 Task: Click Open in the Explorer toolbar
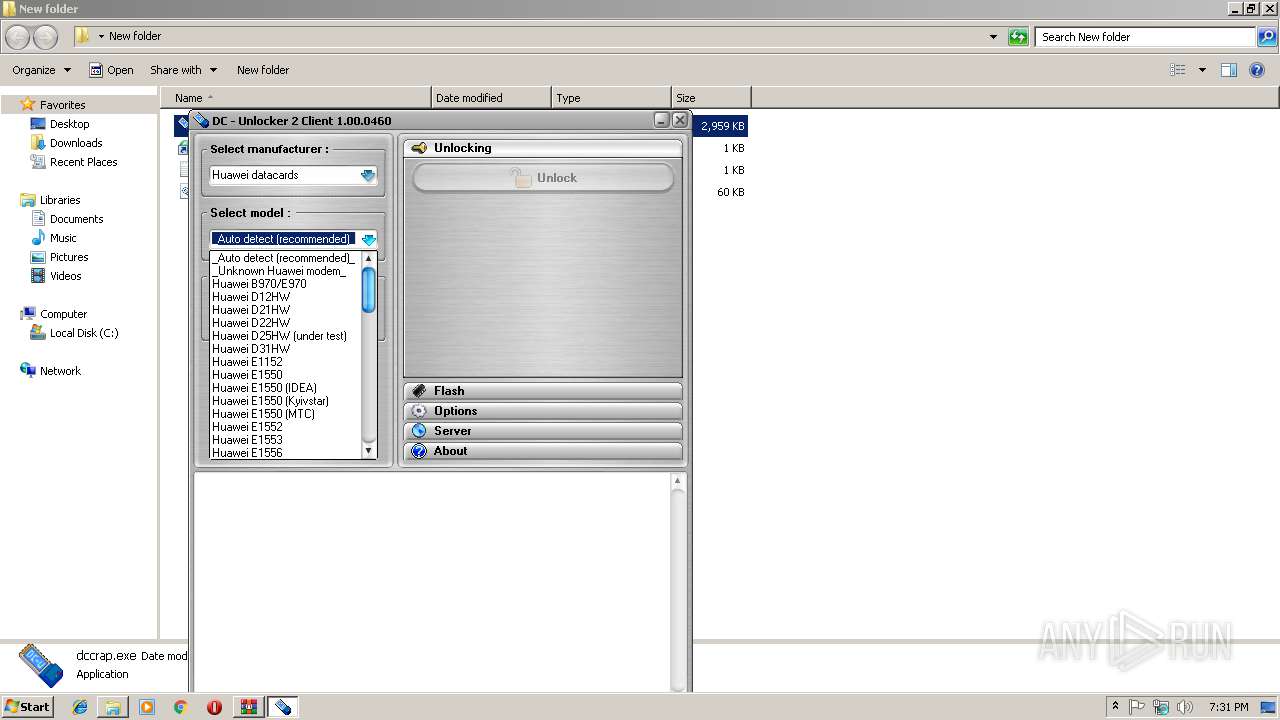[111, 70]
